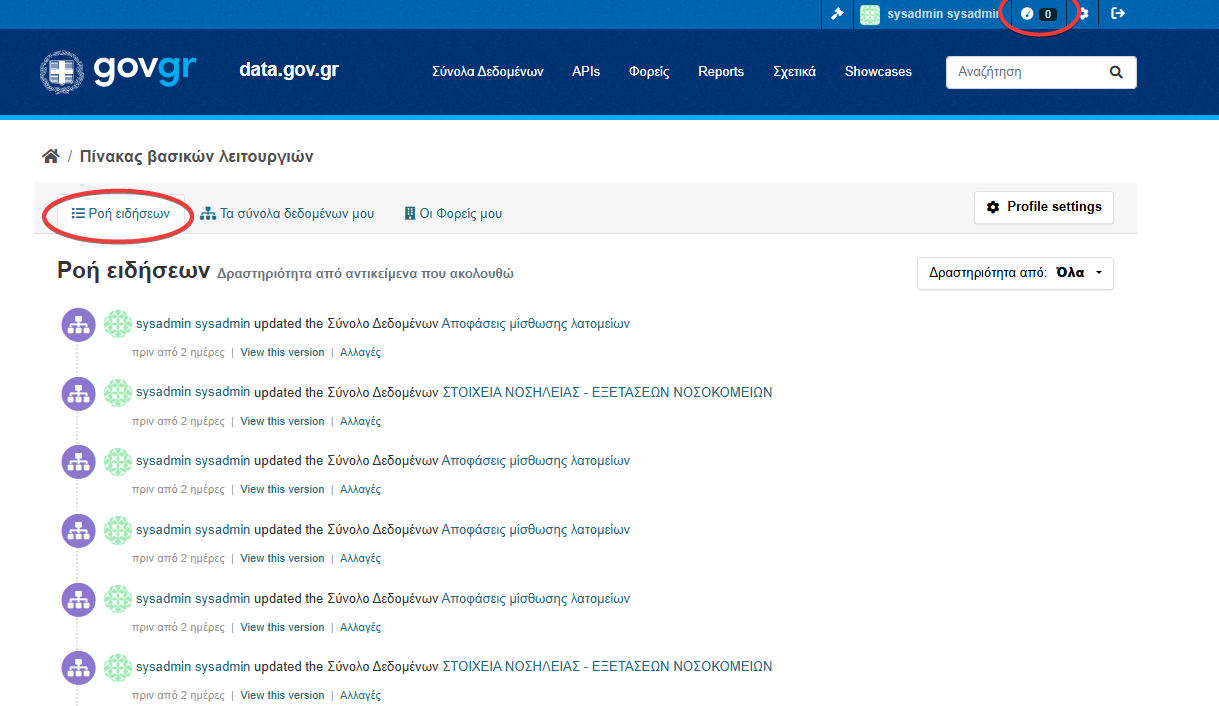Click the search magnifier icon

(1116, 72)
